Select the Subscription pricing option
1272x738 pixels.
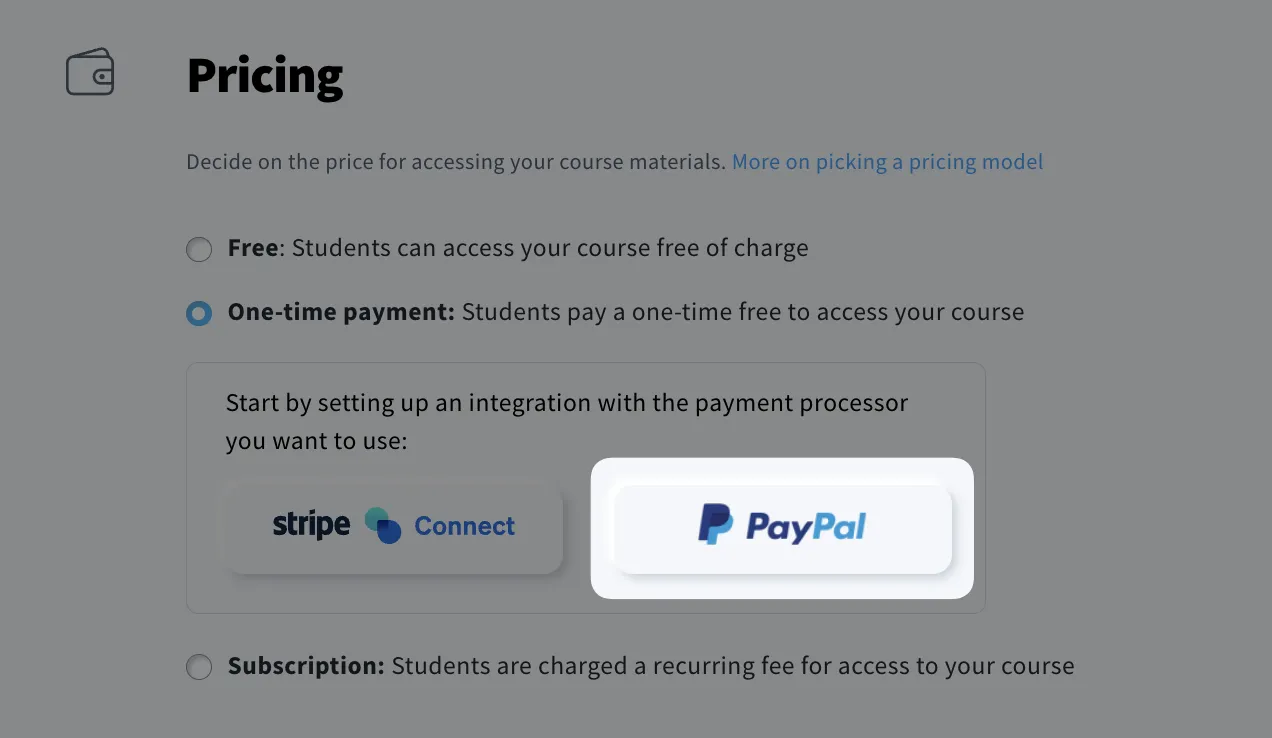point(199,666)
